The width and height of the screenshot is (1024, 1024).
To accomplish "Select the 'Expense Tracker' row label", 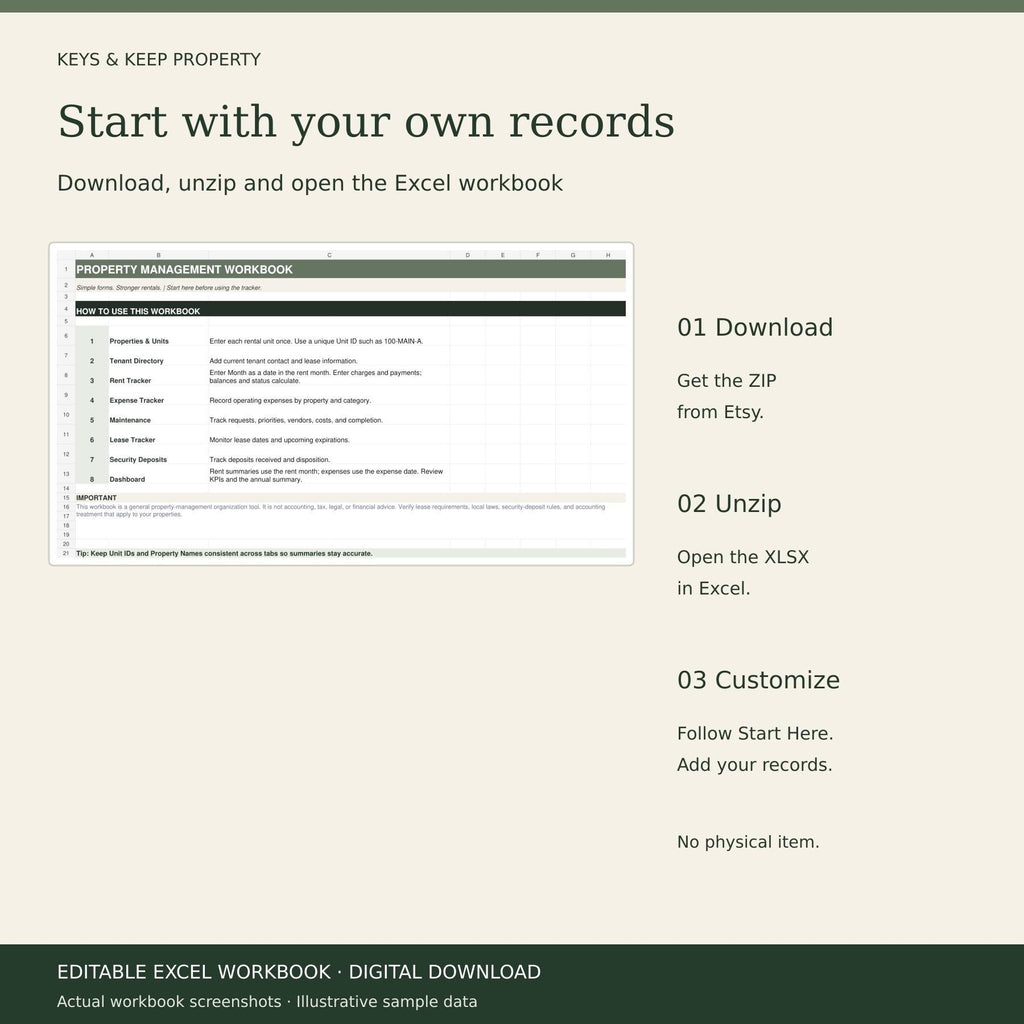I will pos(136,400).
